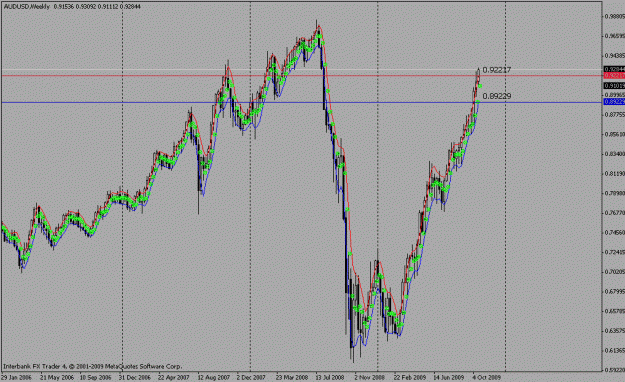Click the 22 Apr 2007 date label
Image resolution: width=625 pixels, height=382 pixels.
click(x=173, y=377)
